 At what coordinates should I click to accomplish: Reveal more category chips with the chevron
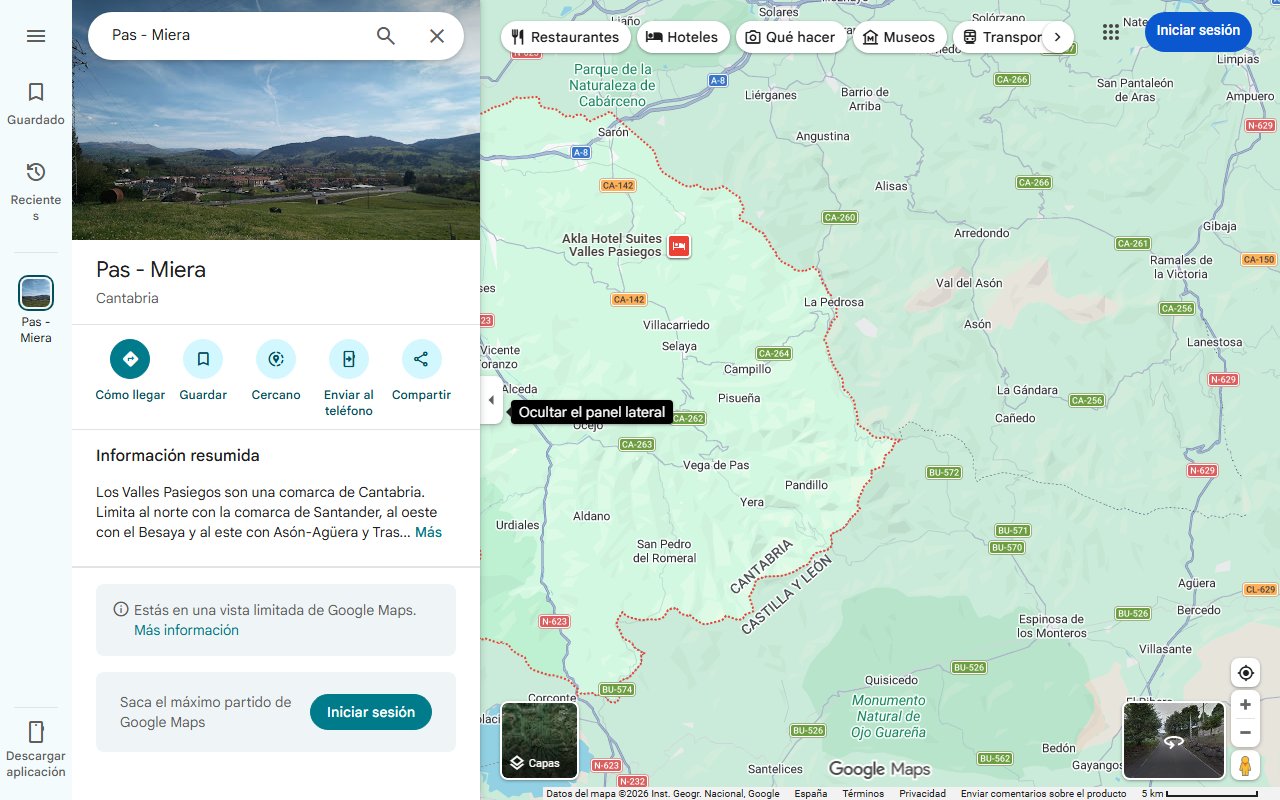pos(1057,35)
